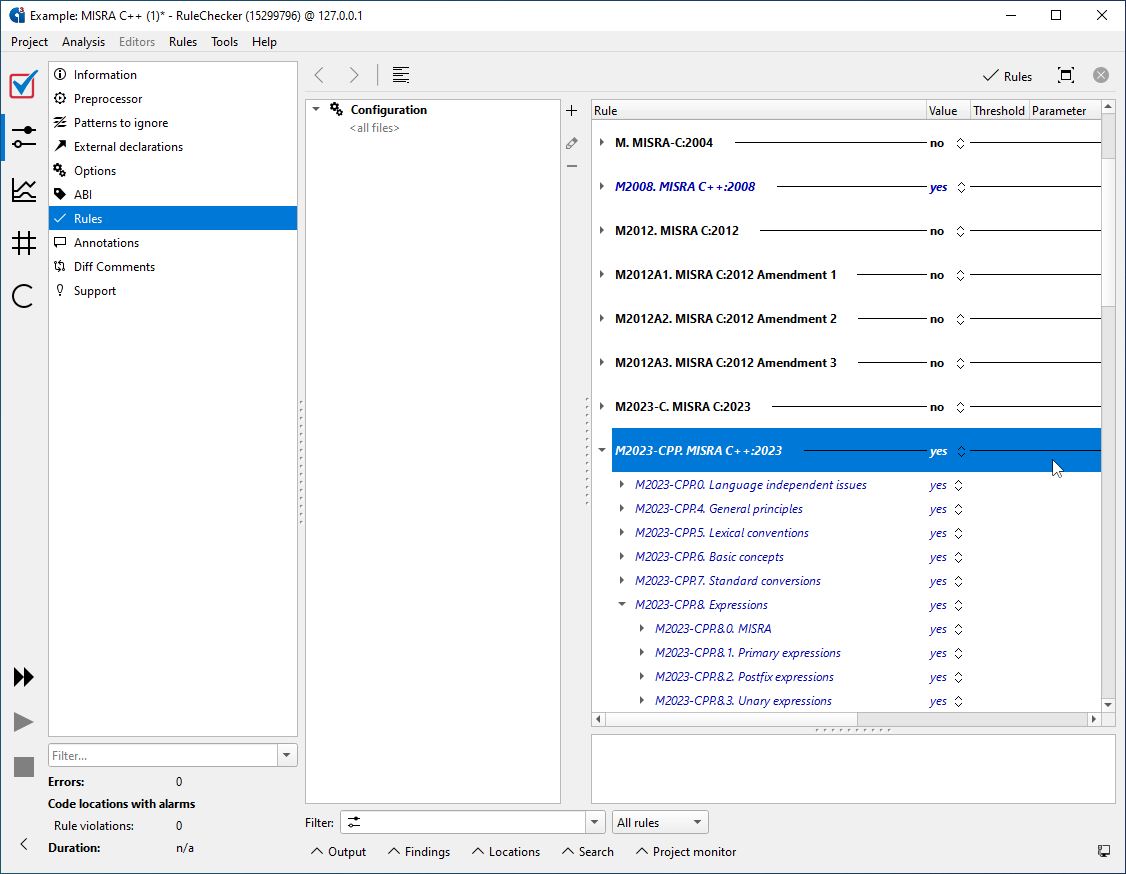
Task: Start analysis with the play button
Action: 24,722
